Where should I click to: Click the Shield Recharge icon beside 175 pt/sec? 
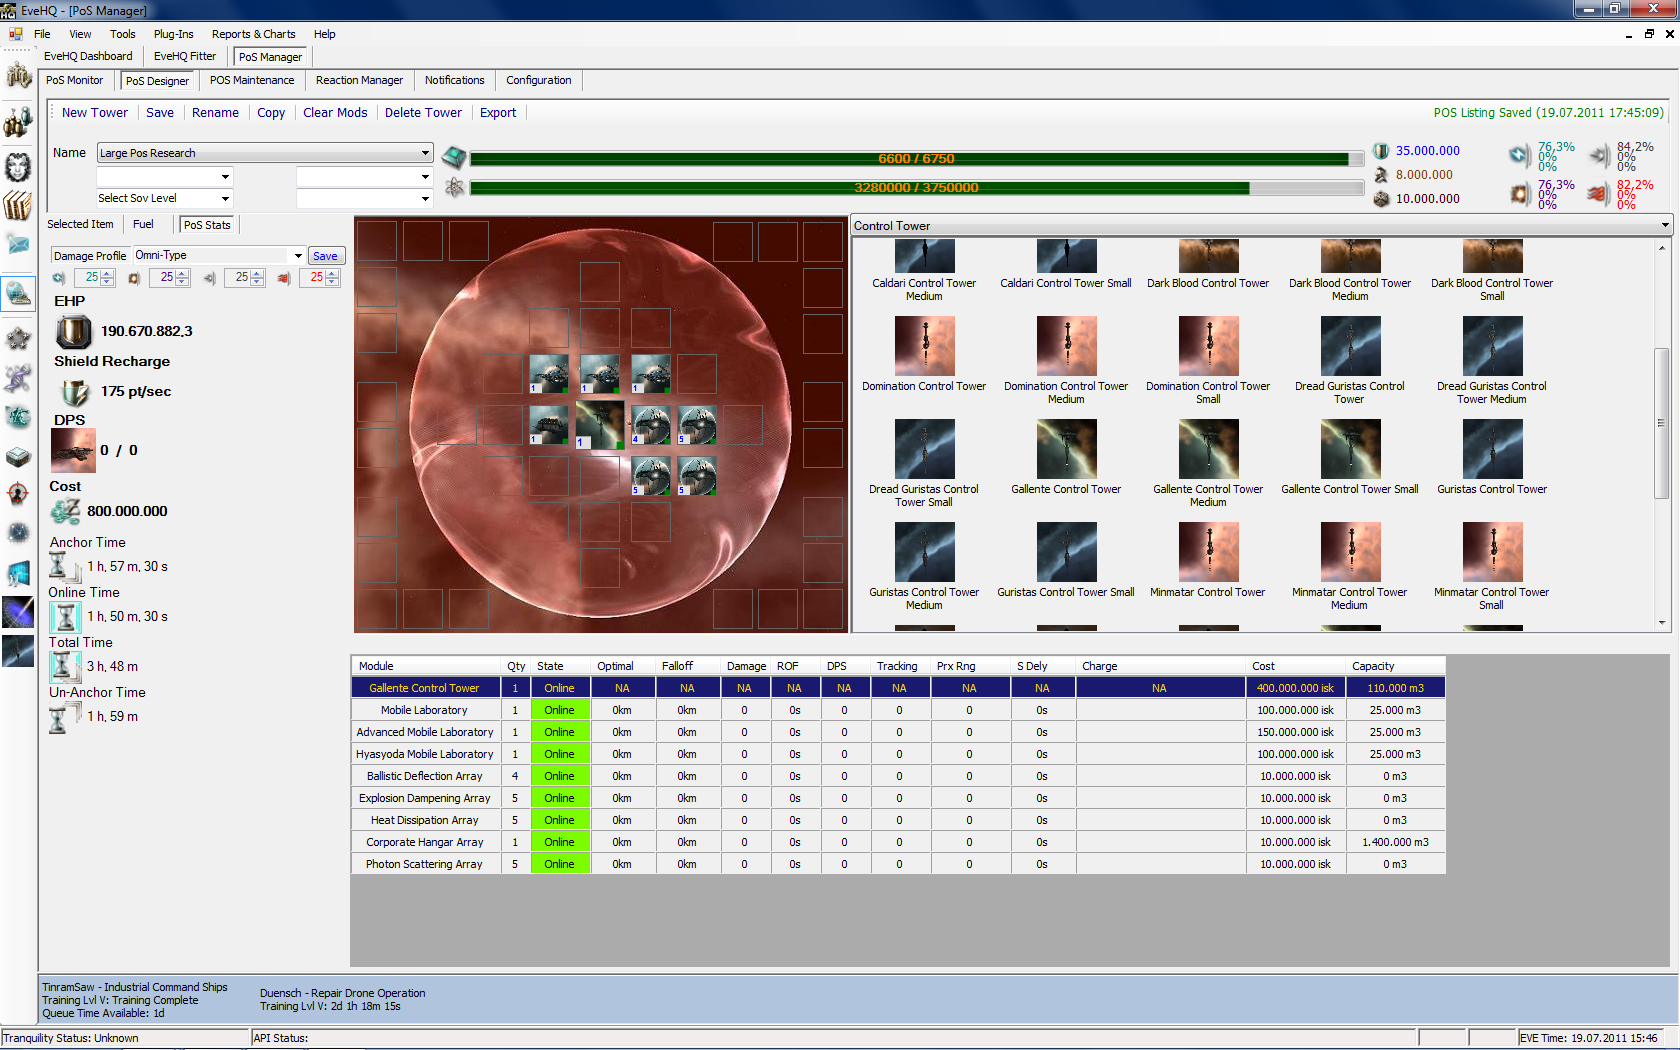pos(74,392)
